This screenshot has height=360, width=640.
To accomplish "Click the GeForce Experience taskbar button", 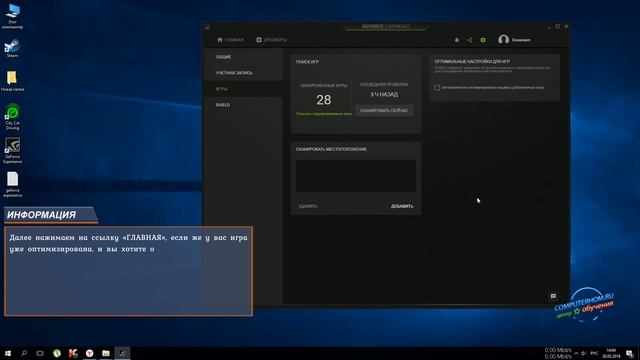I will (122, 353).
